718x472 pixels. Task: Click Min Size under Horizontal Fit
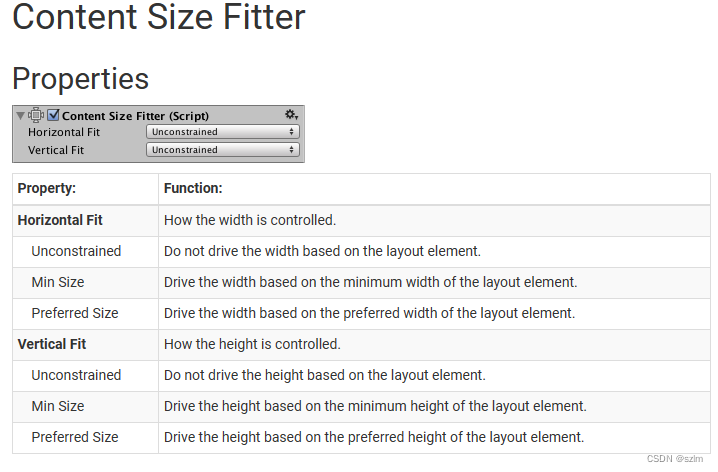58,282
